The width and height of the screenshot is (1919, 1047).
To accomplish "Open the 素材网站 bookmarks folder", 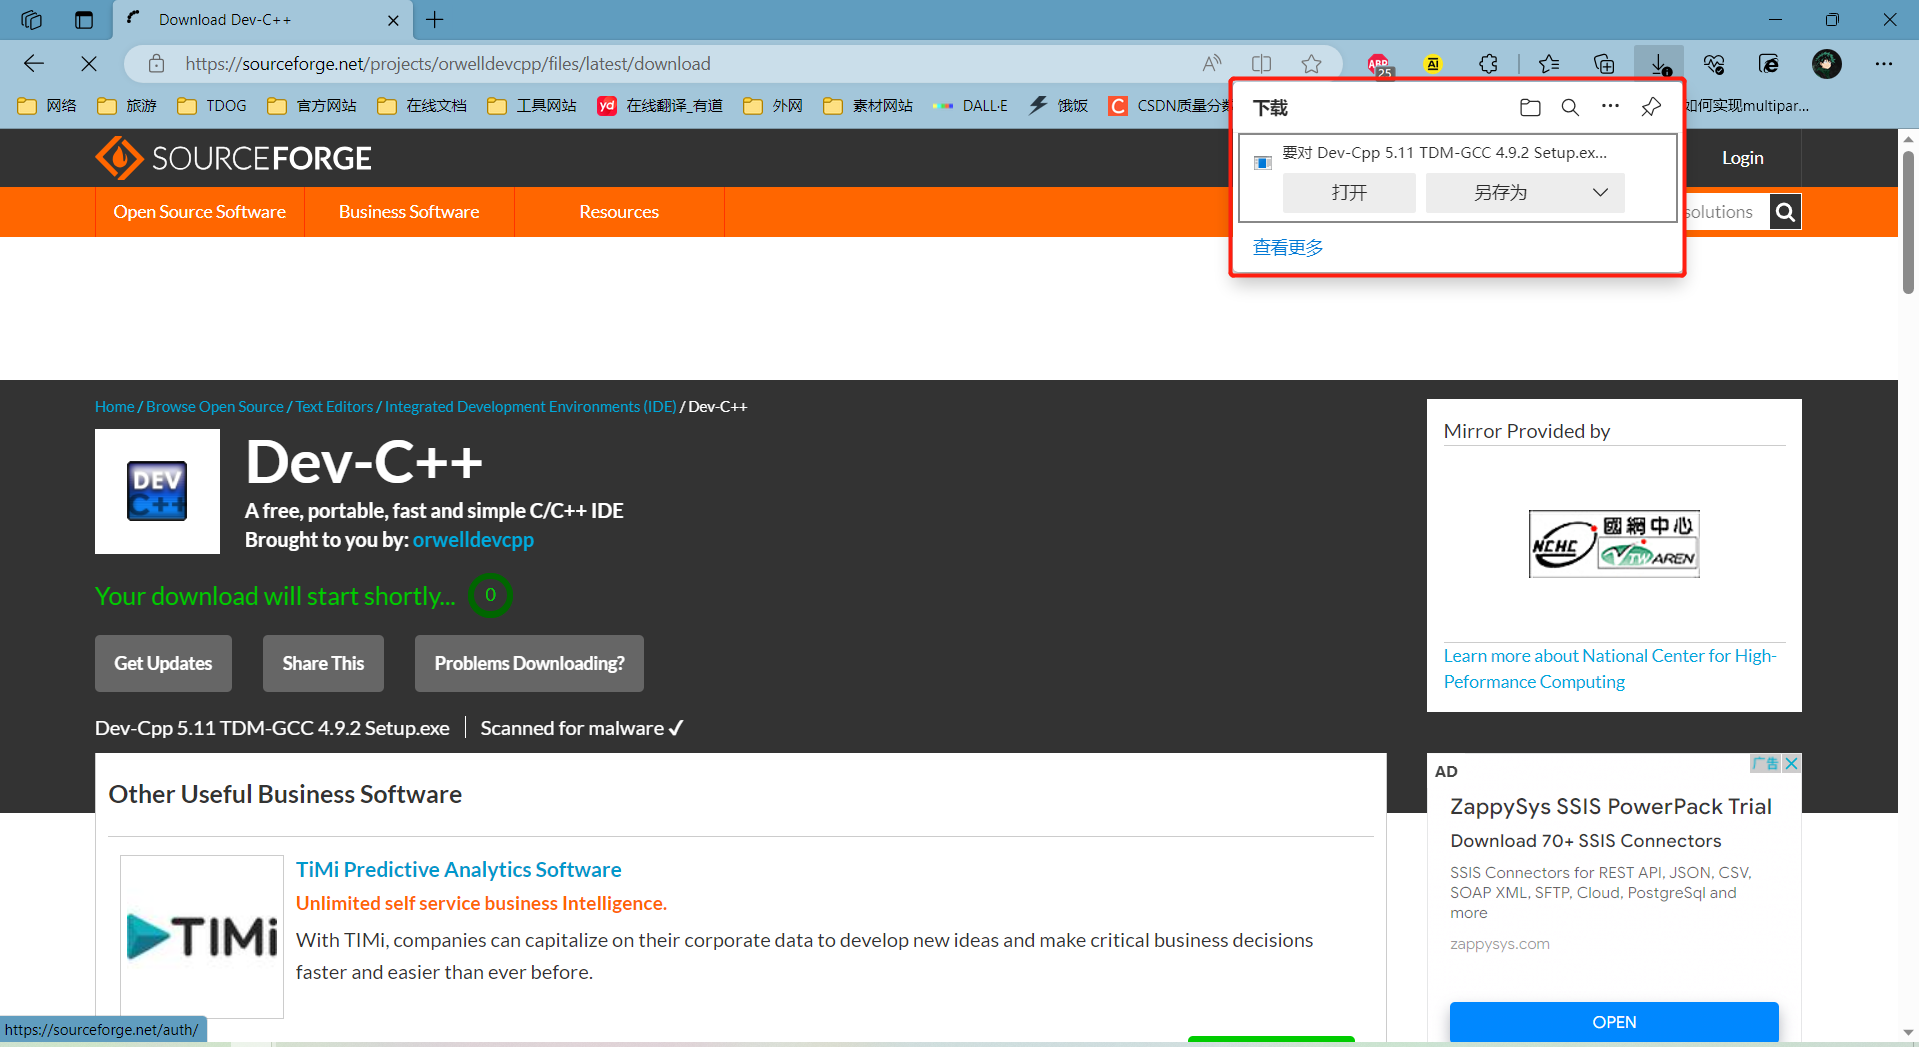I will [x=868, y=106].
